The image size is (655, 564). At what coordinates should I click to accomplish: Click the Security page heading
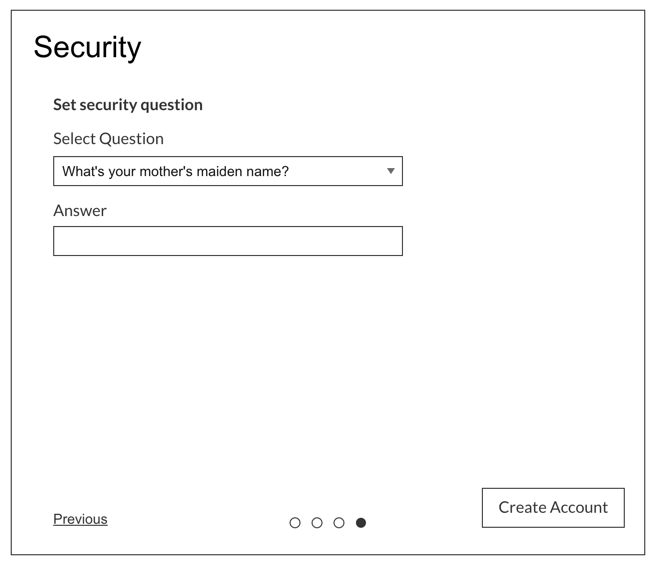coord(87,47)
